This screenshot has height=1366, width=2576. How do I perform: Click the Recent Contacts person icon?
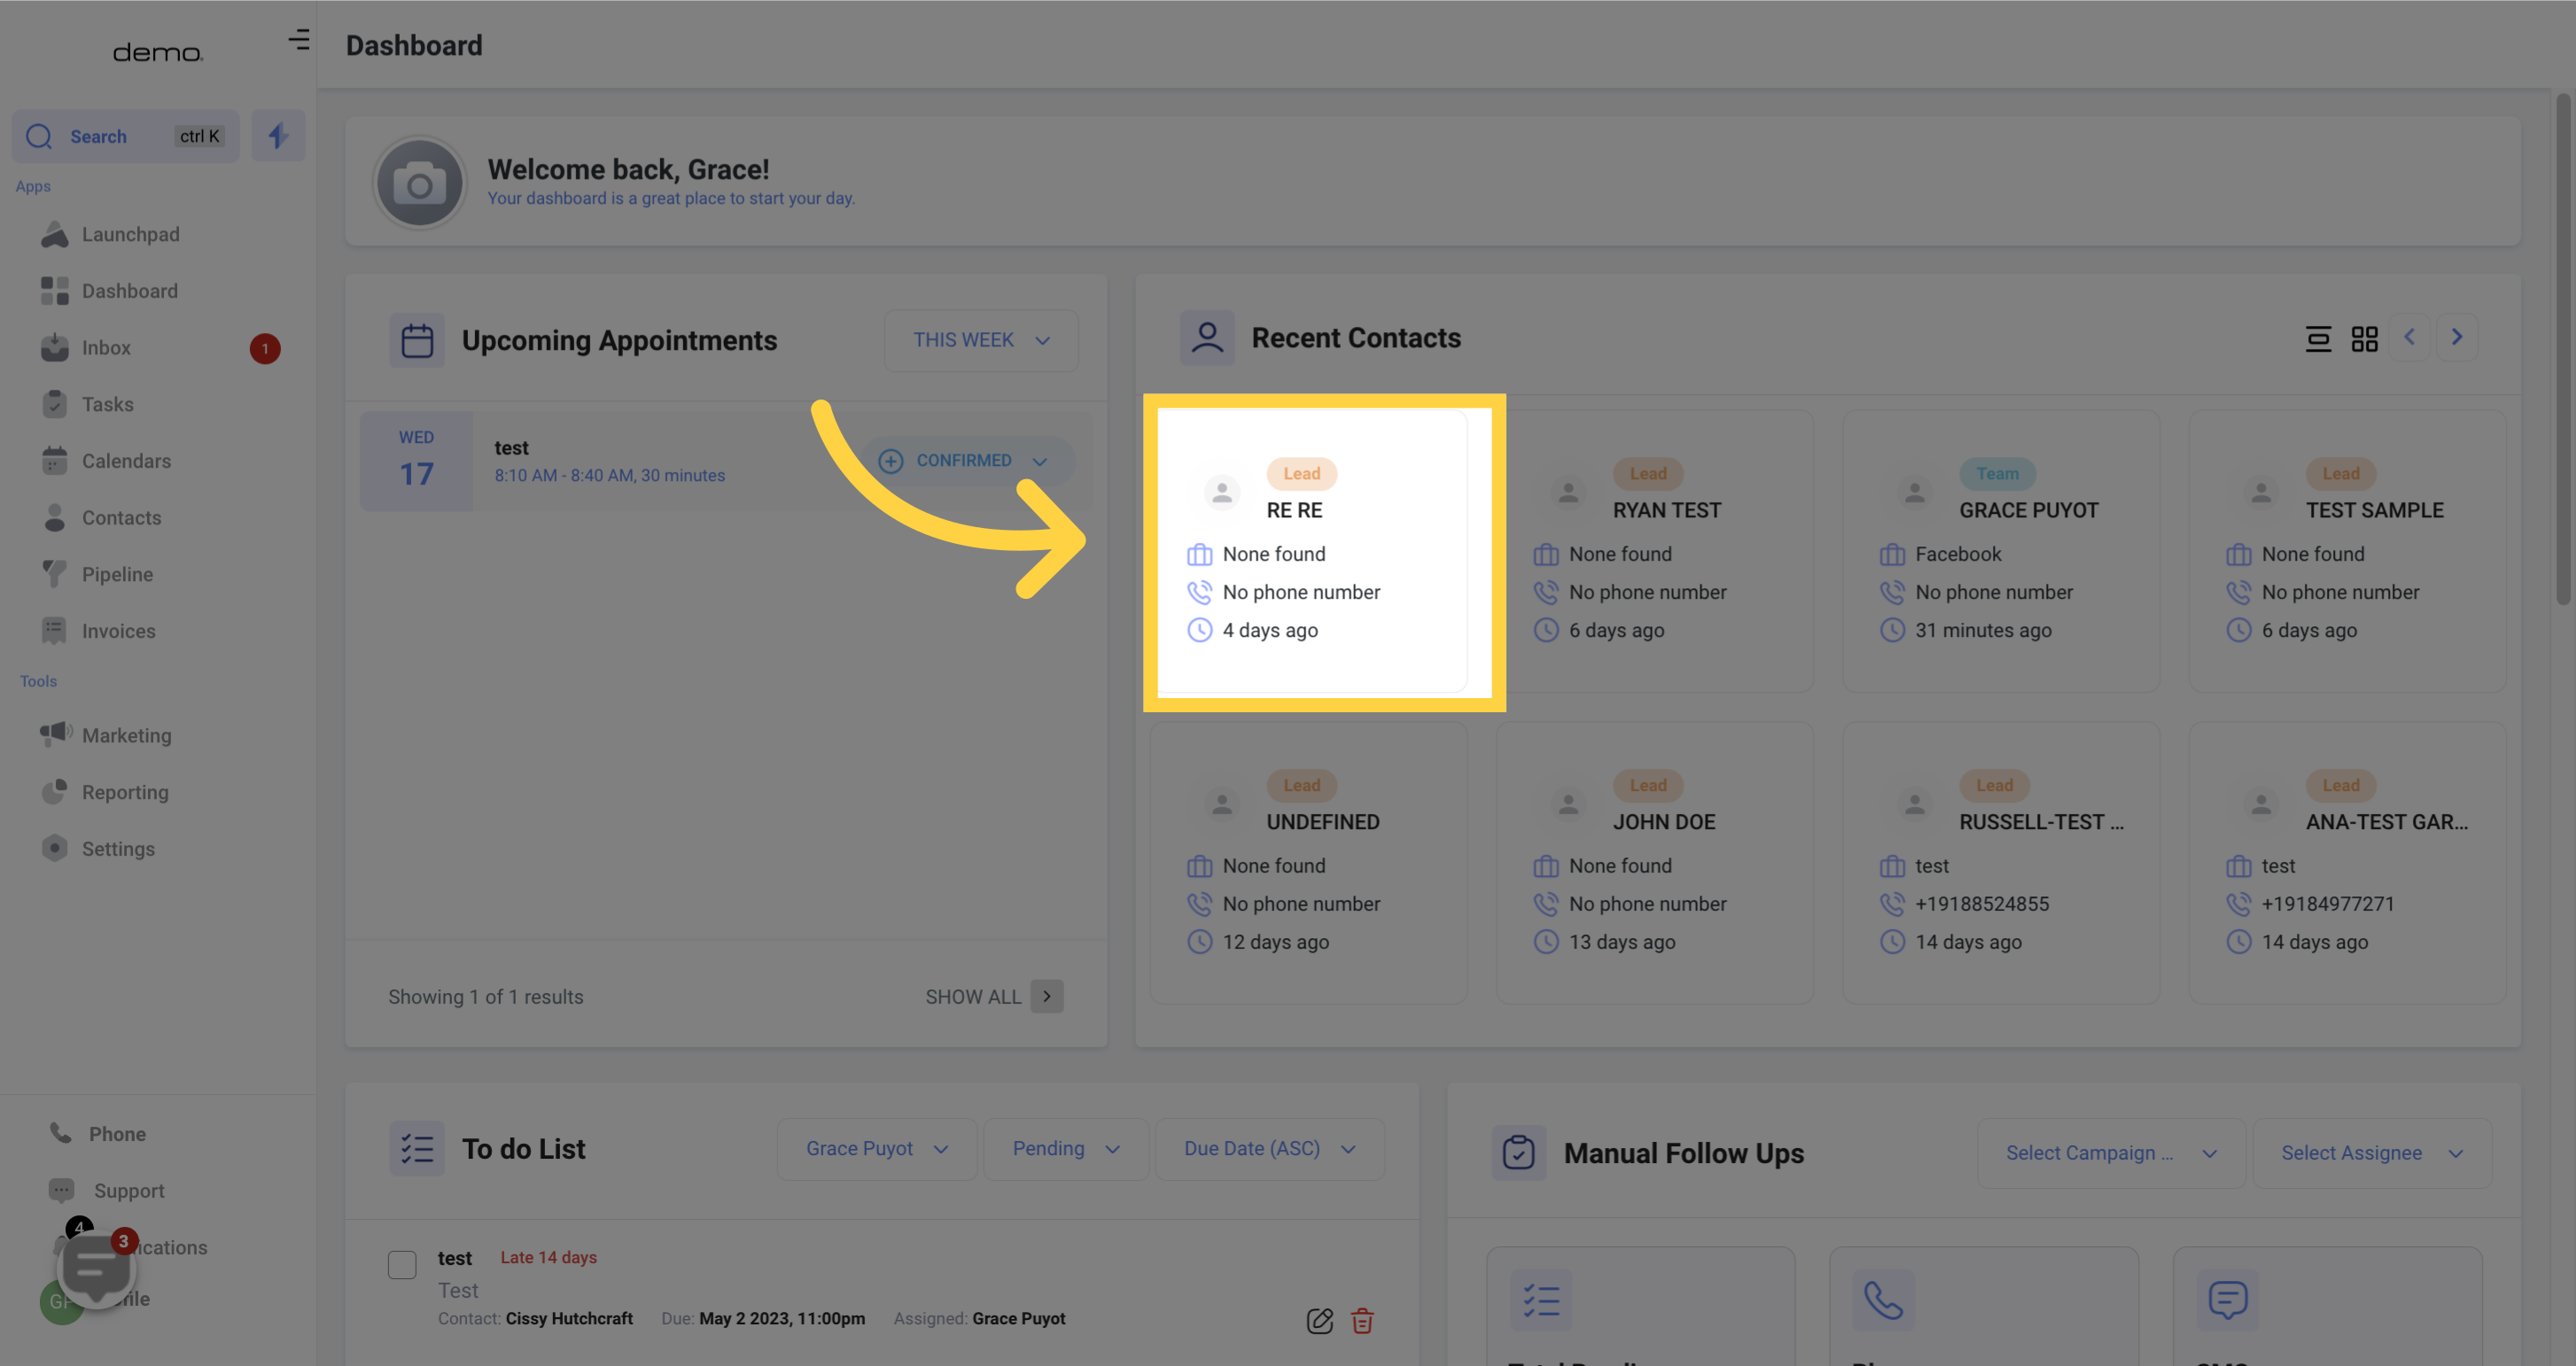(x=1207, y=338)
